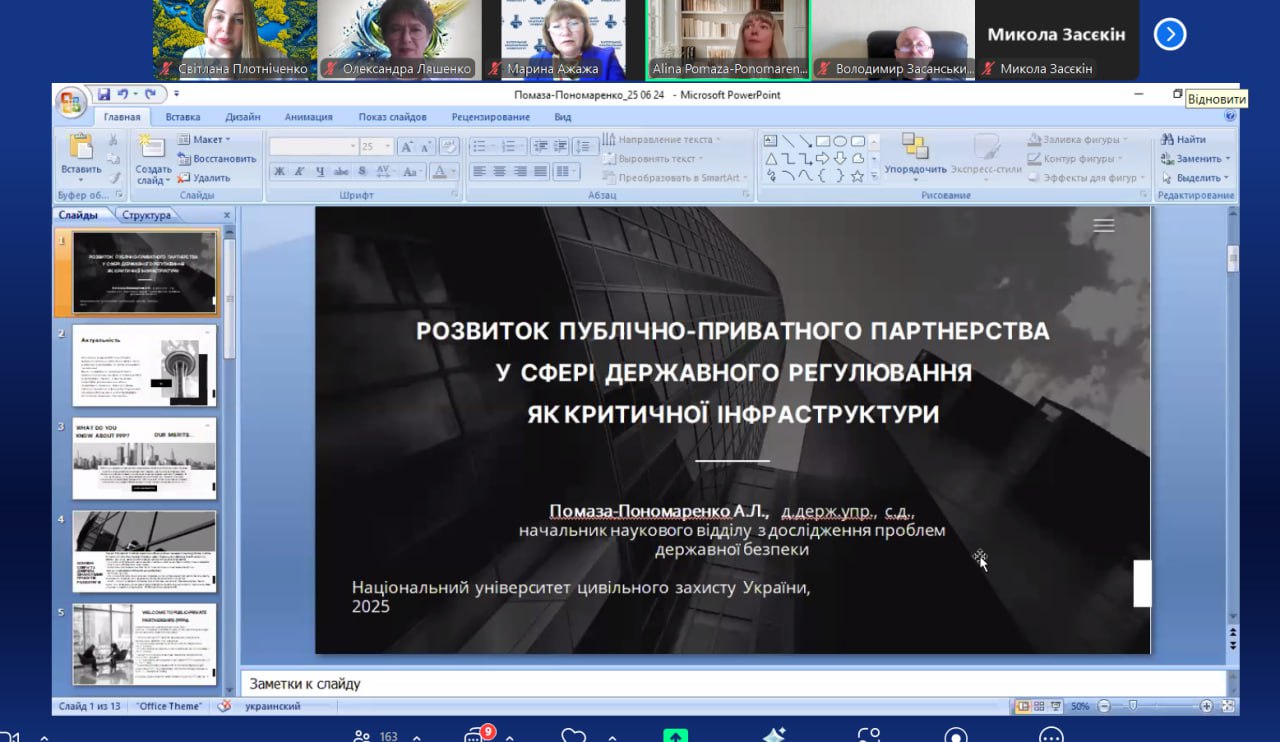The image size is (1280, 742).
Task: Click Удалить to delete slide
Action: (204, 178)
